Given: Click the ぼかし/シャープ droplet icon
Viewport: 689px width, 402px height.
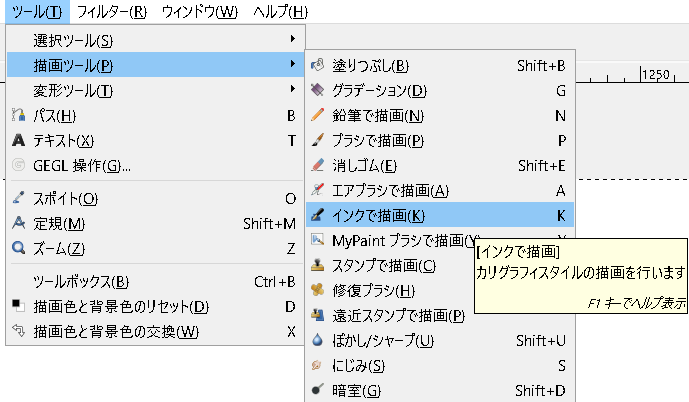Looking at the screenshot, I should click(317, 341).
